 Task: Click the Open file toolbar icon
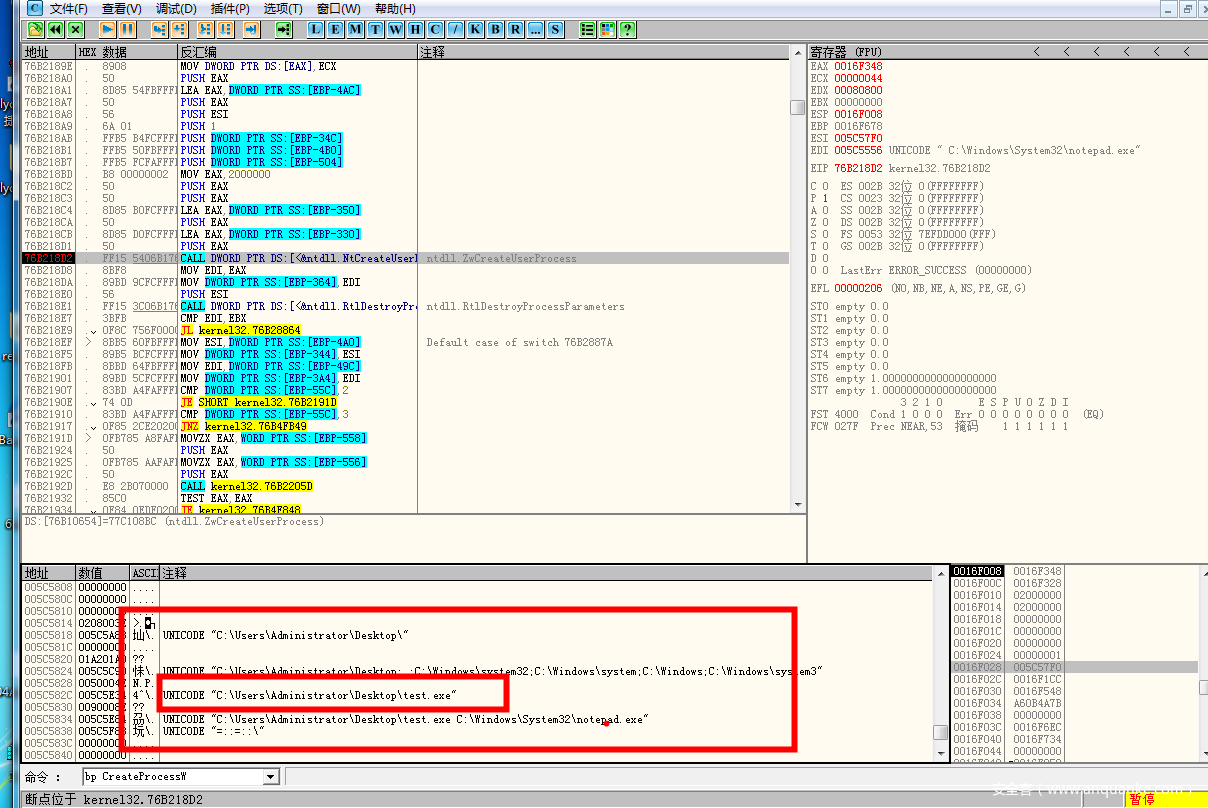(x=36, y=29)
